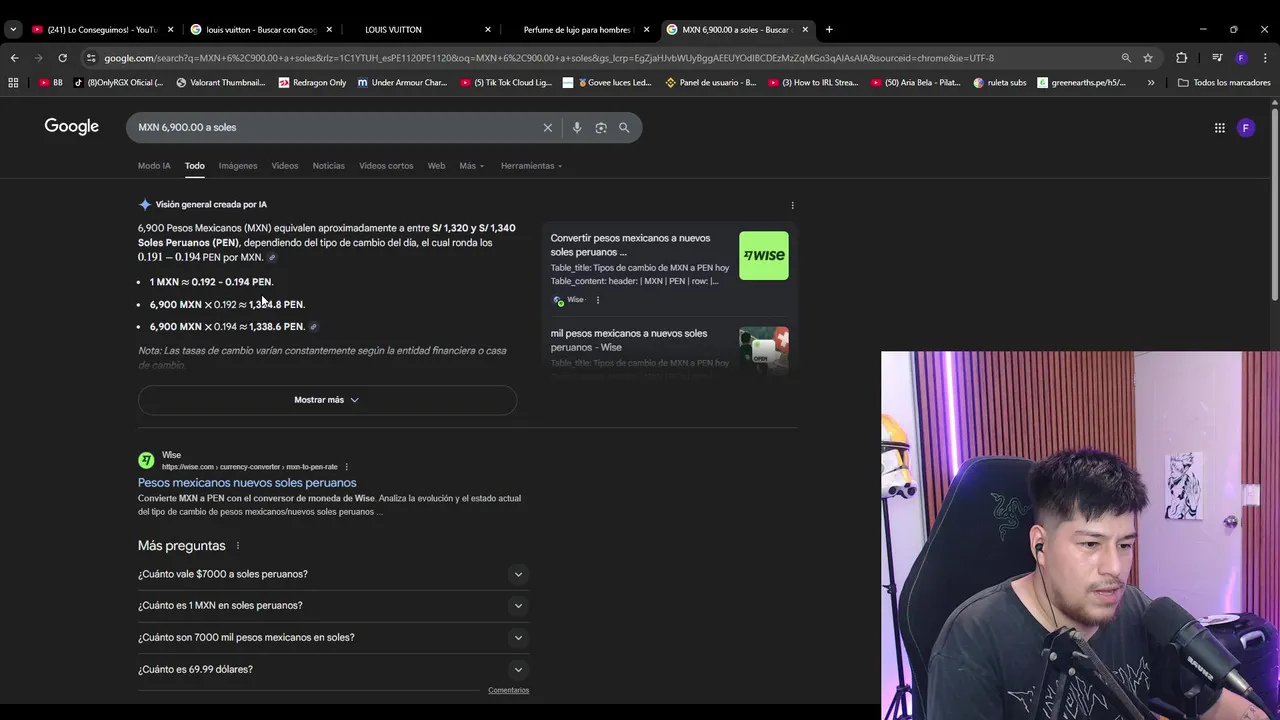This screenshot has width=1280, height=720.
Task: Search by image with the Lens icon
Action: pos(601,127)
